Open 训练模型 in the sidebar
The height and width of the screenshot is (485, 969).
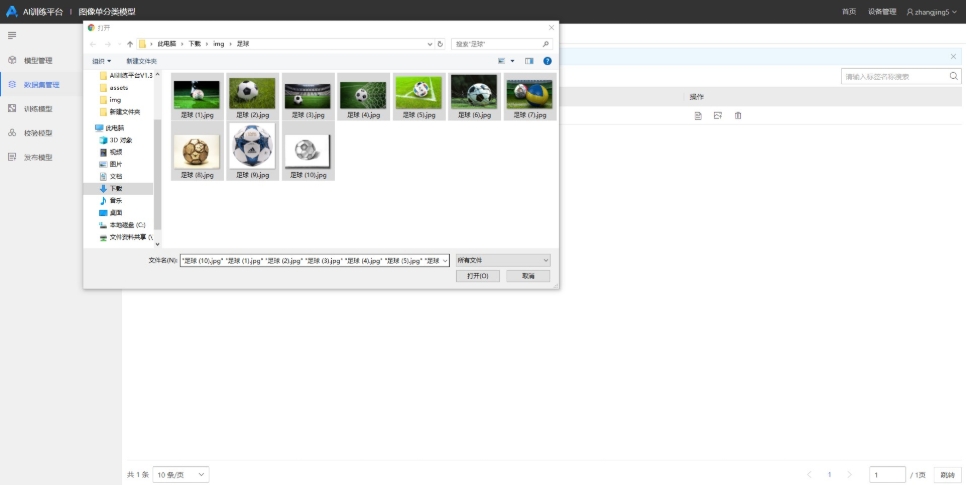click(38, 108)
